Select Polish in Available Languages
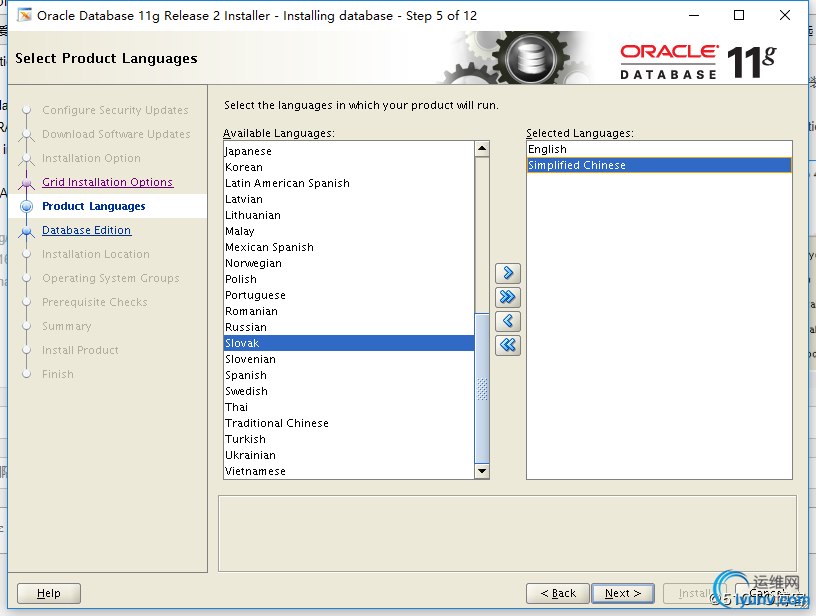 [x=349, y=279]
